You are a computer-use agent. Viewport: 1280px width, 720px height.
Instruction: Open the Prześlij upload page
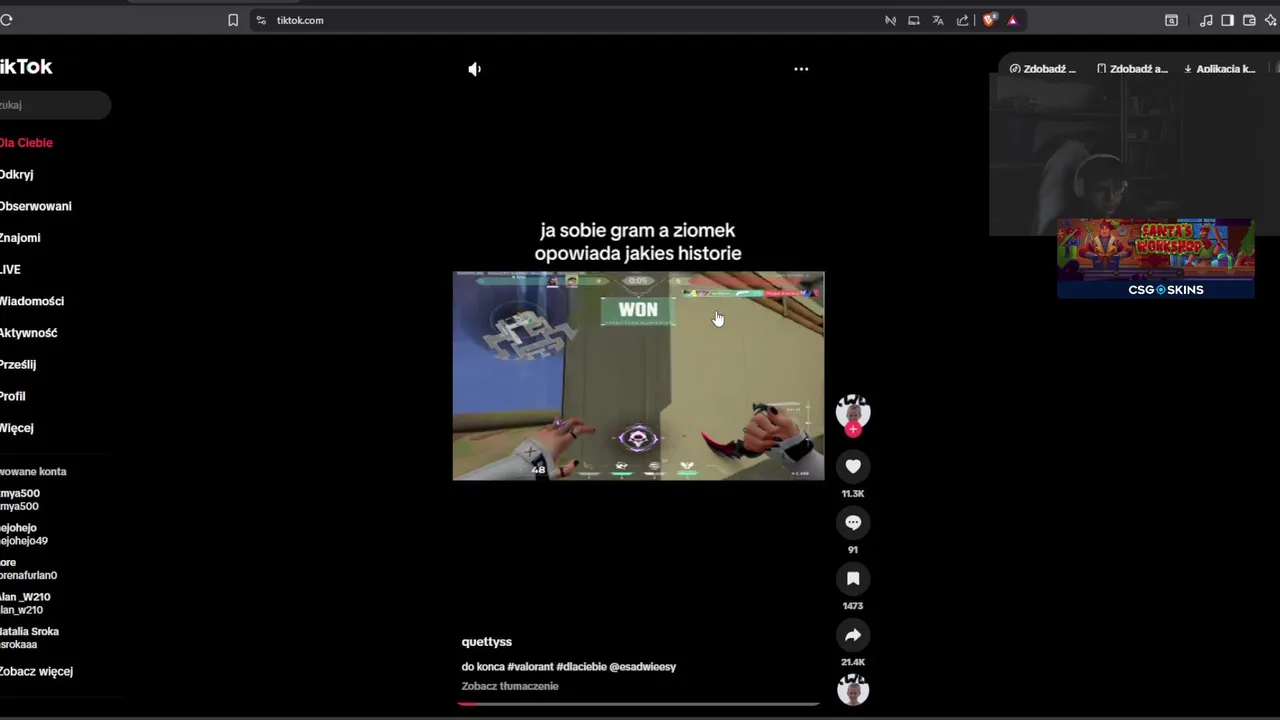coord(18,365)
